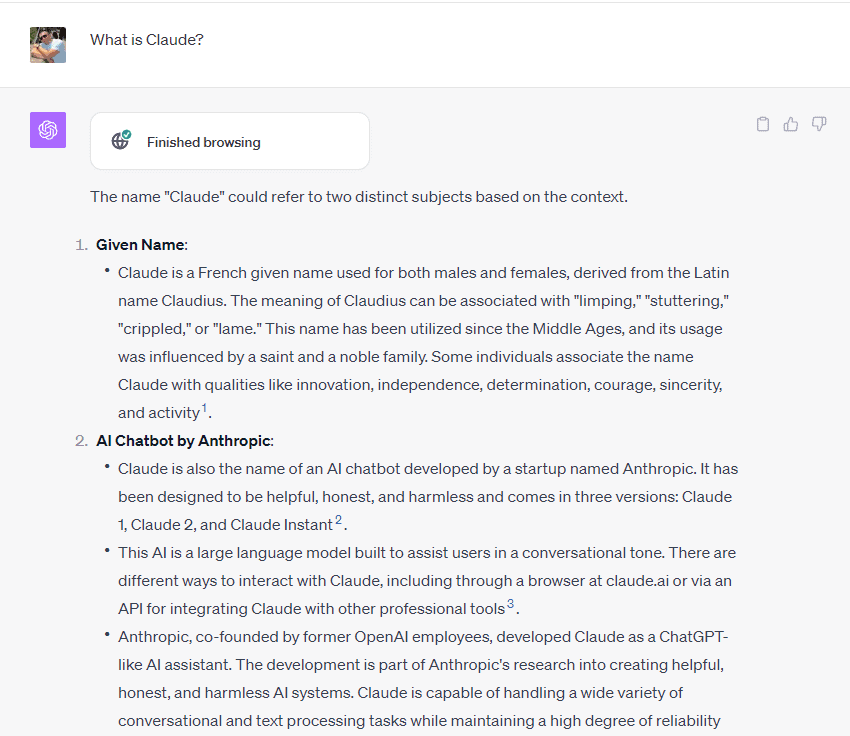Click the line starting 'been designed to be helpful'
The height and width of the screenshot is (736, 850).
(425, 497)
